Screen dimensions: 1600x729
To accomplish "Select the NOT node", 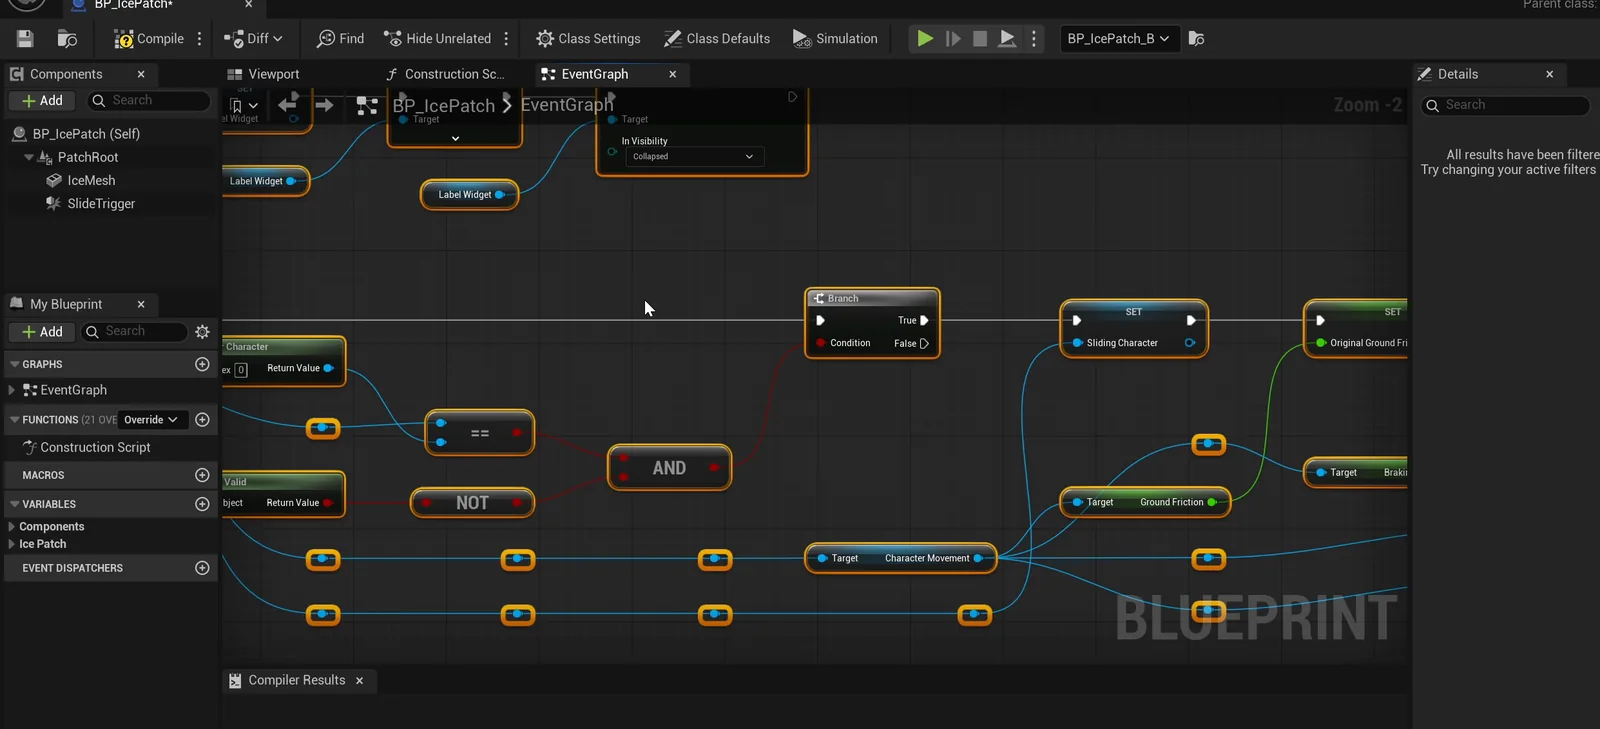I will click(472, 503).
